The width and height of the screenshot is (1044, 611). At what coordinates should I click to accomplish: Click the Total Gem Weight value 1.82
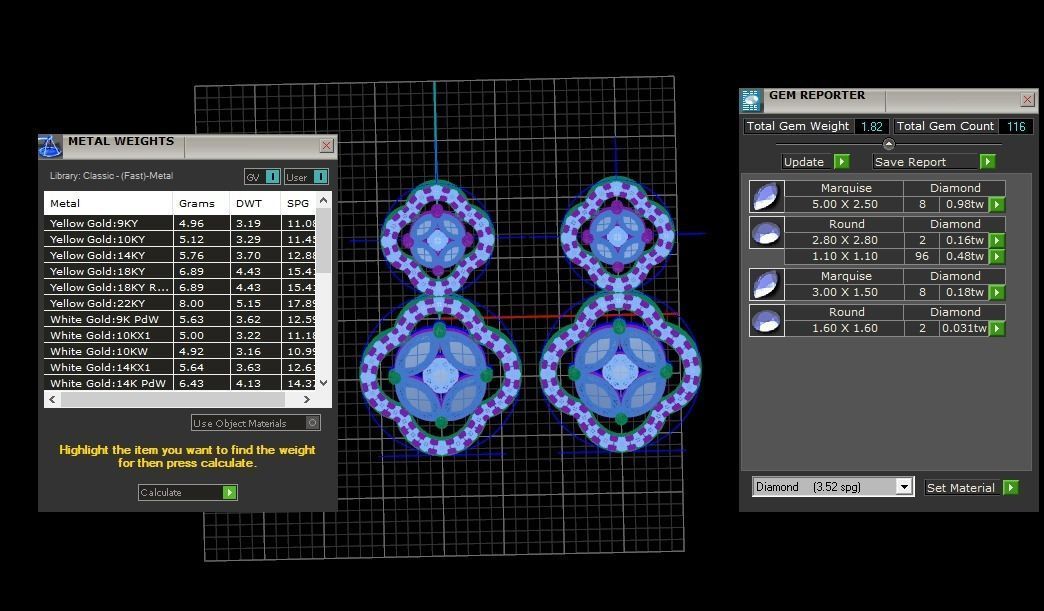click(x=872, y=126)
